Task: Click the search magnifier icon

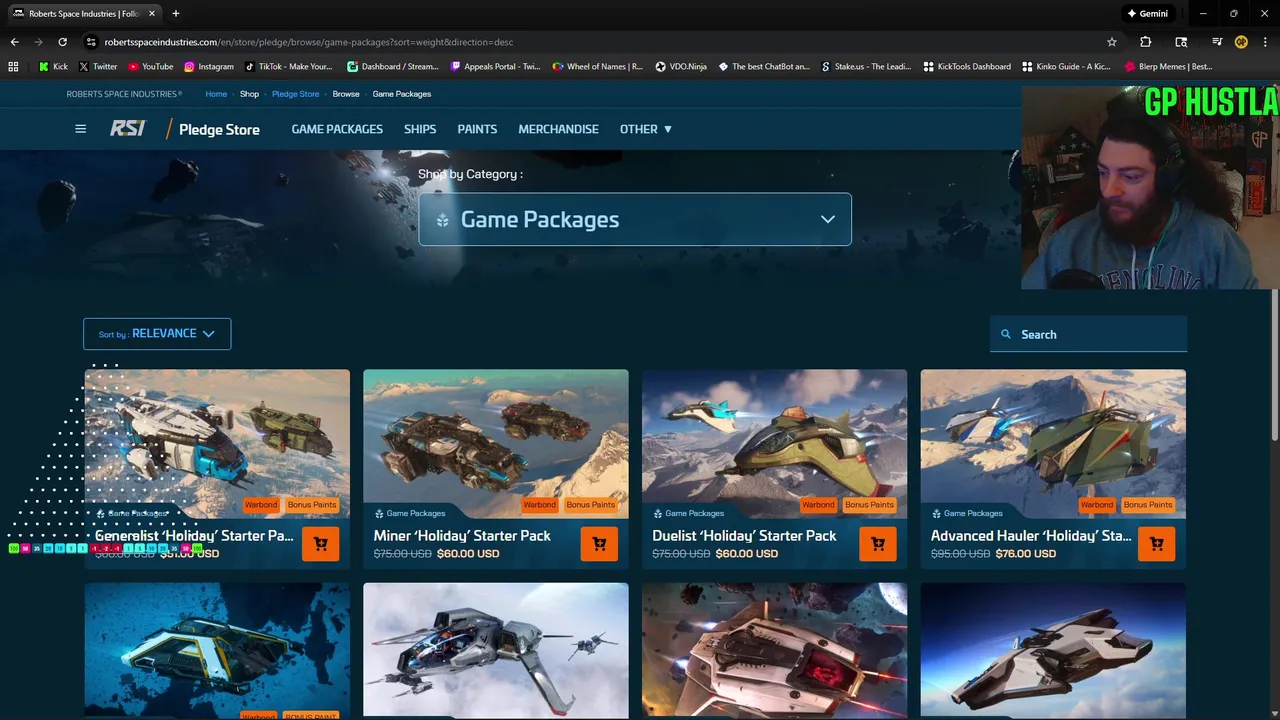Action: (1006, 334)
